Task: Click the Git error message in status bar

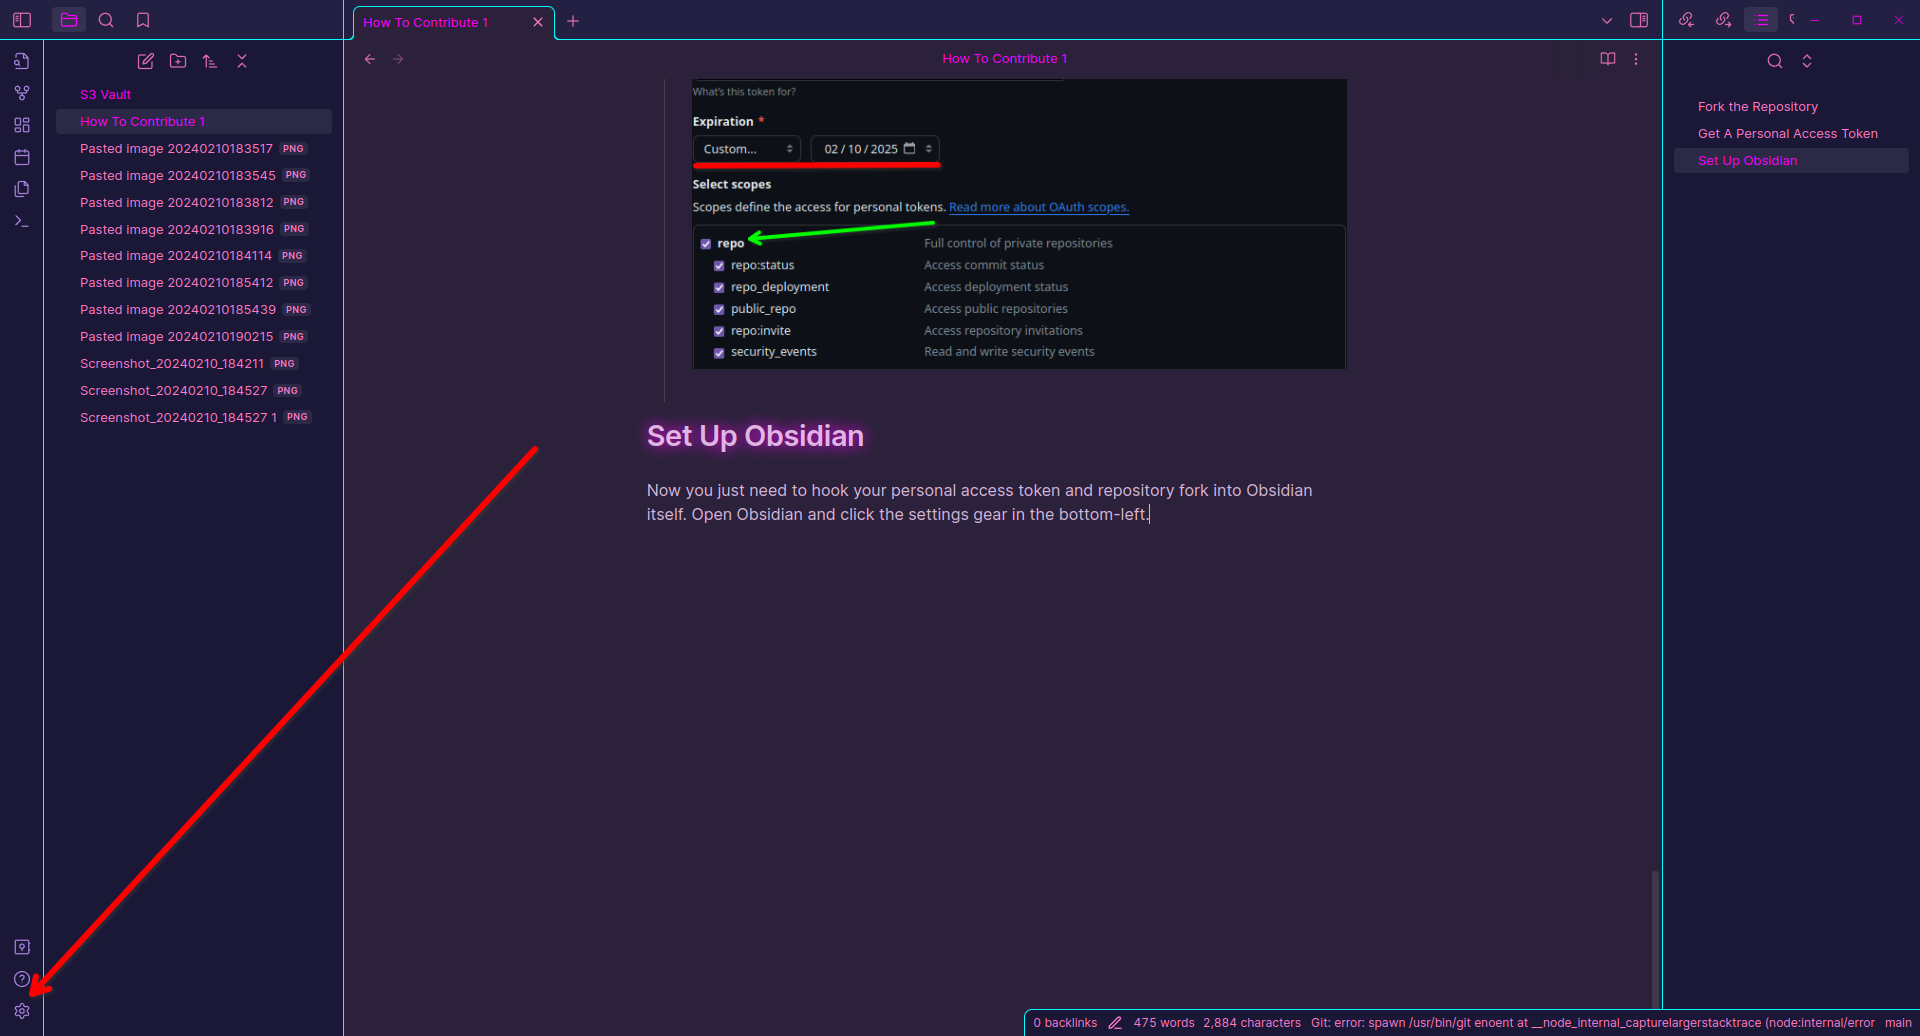Action: point(1593,1023)
